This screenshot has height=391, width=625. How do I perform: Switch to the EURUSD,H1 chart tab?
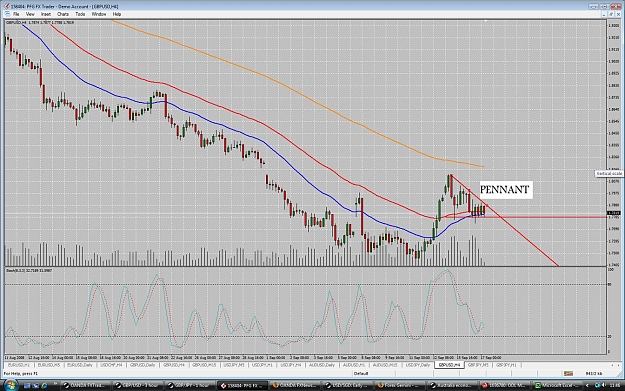coord(19,365)
